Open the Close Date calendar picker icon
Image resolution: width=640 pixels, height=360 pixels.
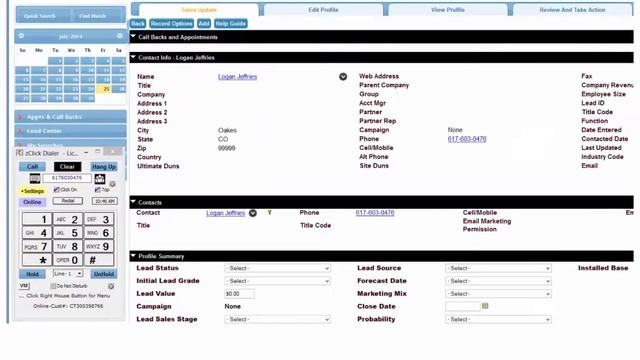485,306
